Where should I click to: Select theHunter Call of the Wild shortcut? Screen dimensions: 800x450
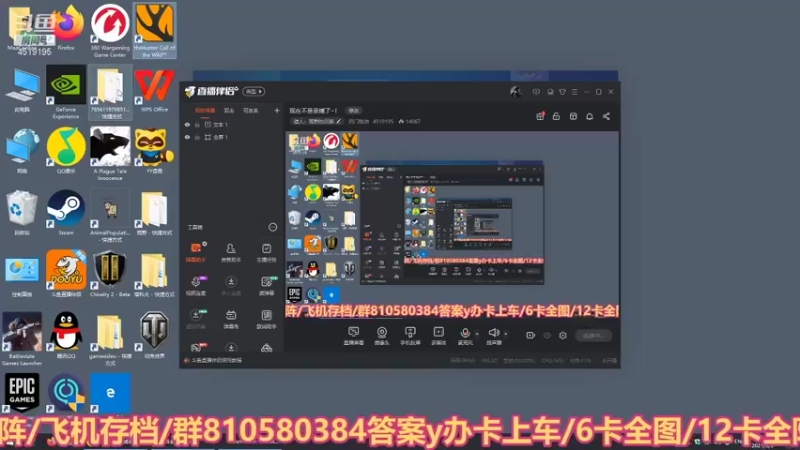(154, 31)
